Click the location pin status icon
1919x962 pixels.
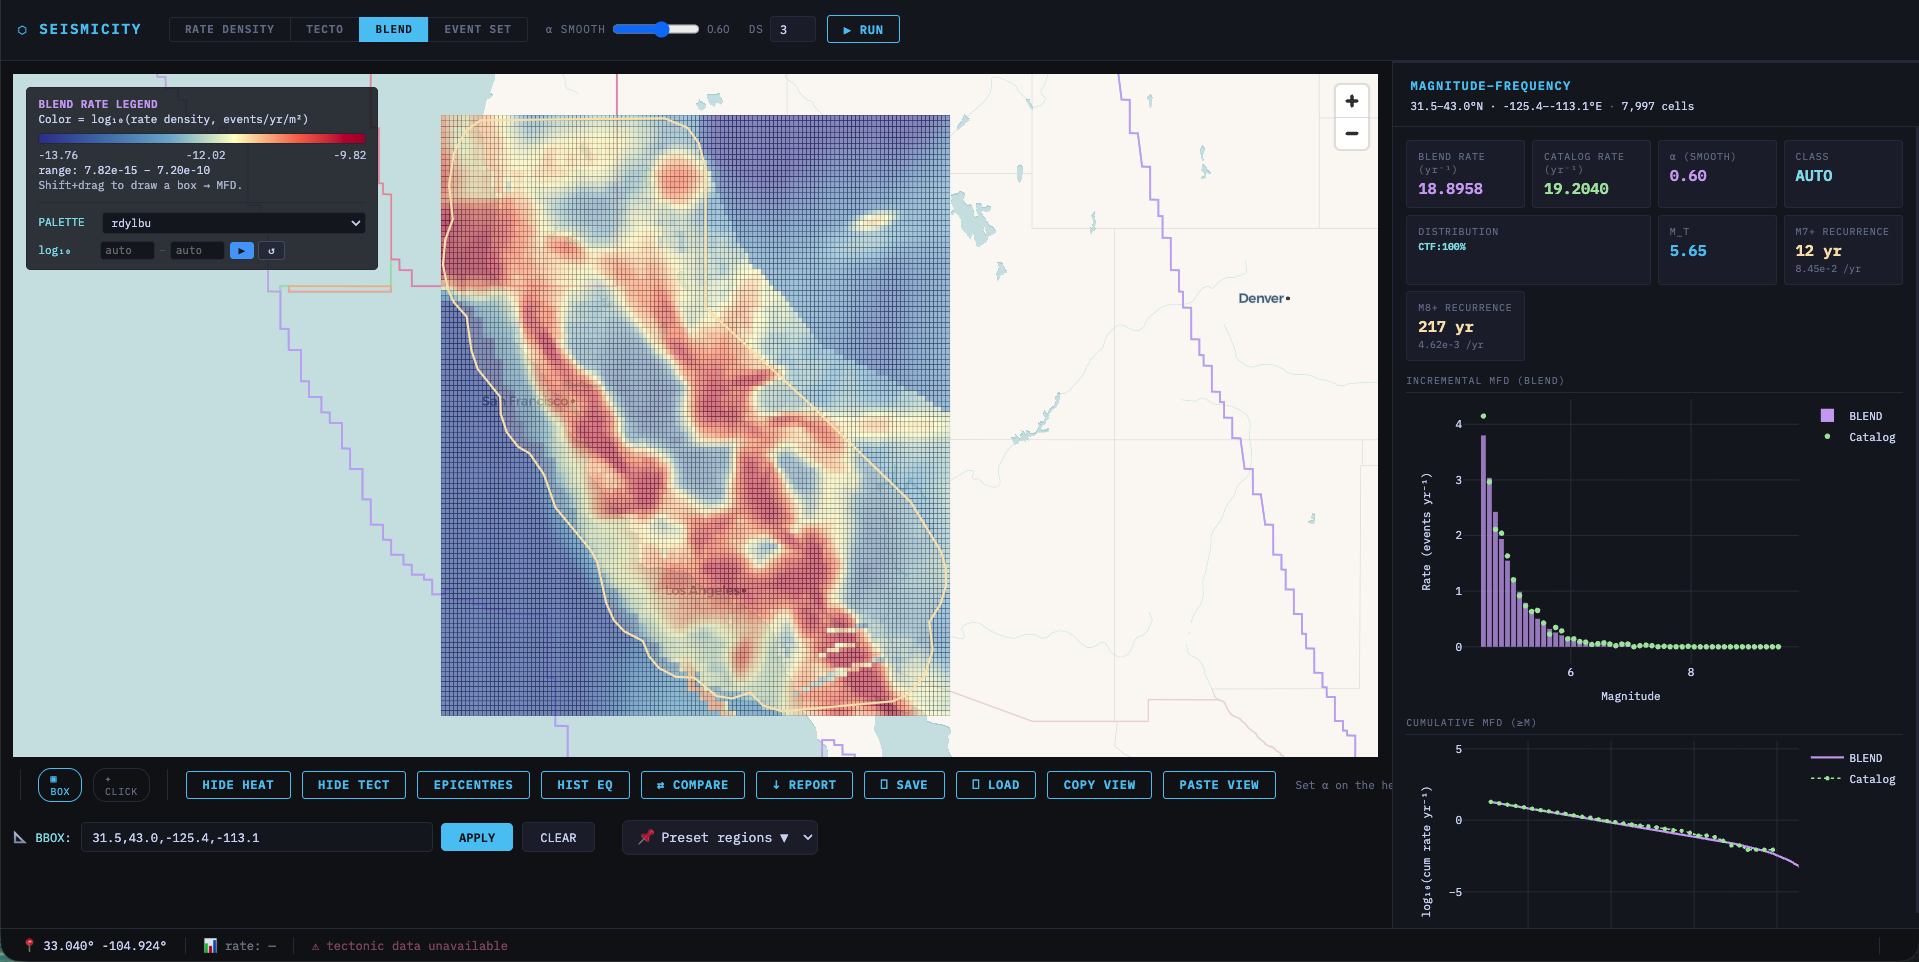coord(29,945)
